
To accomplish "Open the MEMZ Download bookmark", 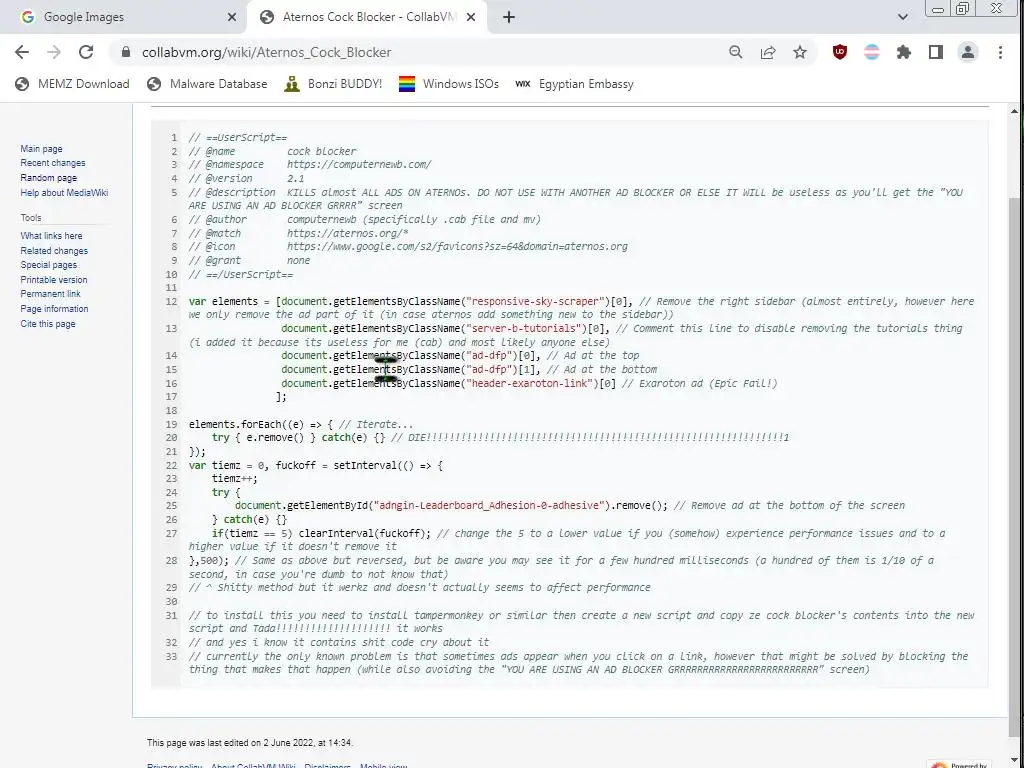I will click(72, 84).
